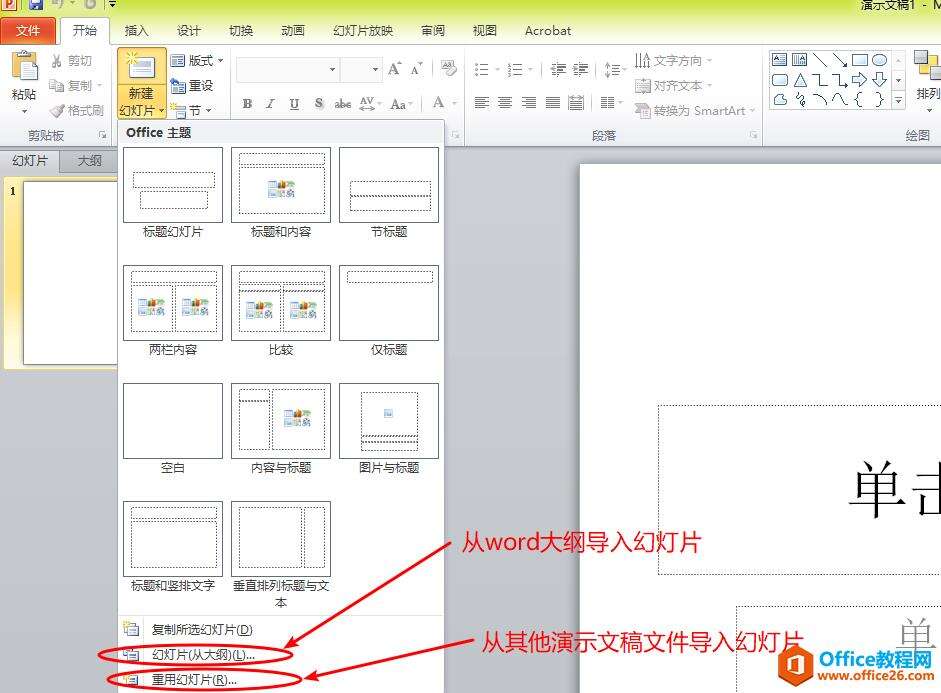This screenshot has height=693, width=941.
Task: Click the Increase Font Size icon
Action: pyautogui.click(x=394, y=69)
